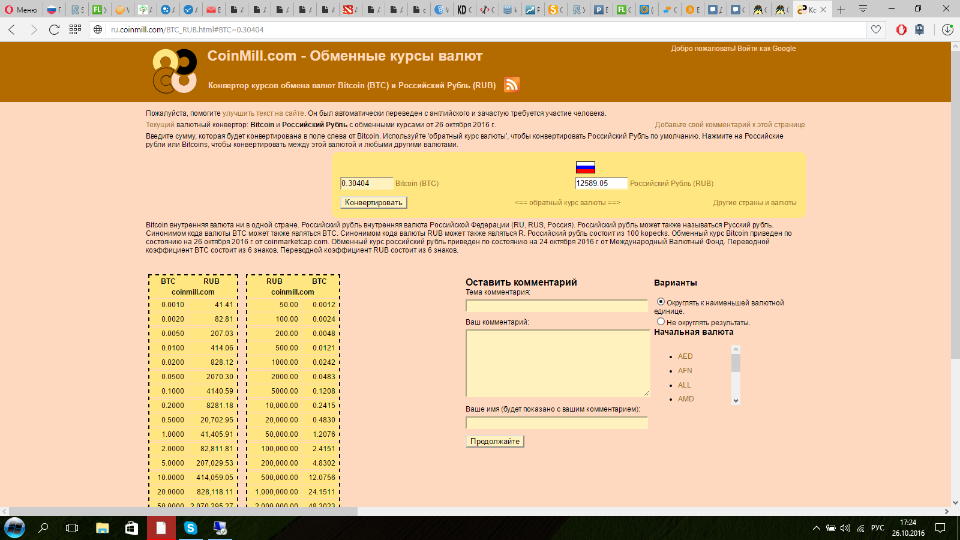The width and height of the screenshot is (960, 540).
Task: Click the comment text area
Action: point(557,363)
